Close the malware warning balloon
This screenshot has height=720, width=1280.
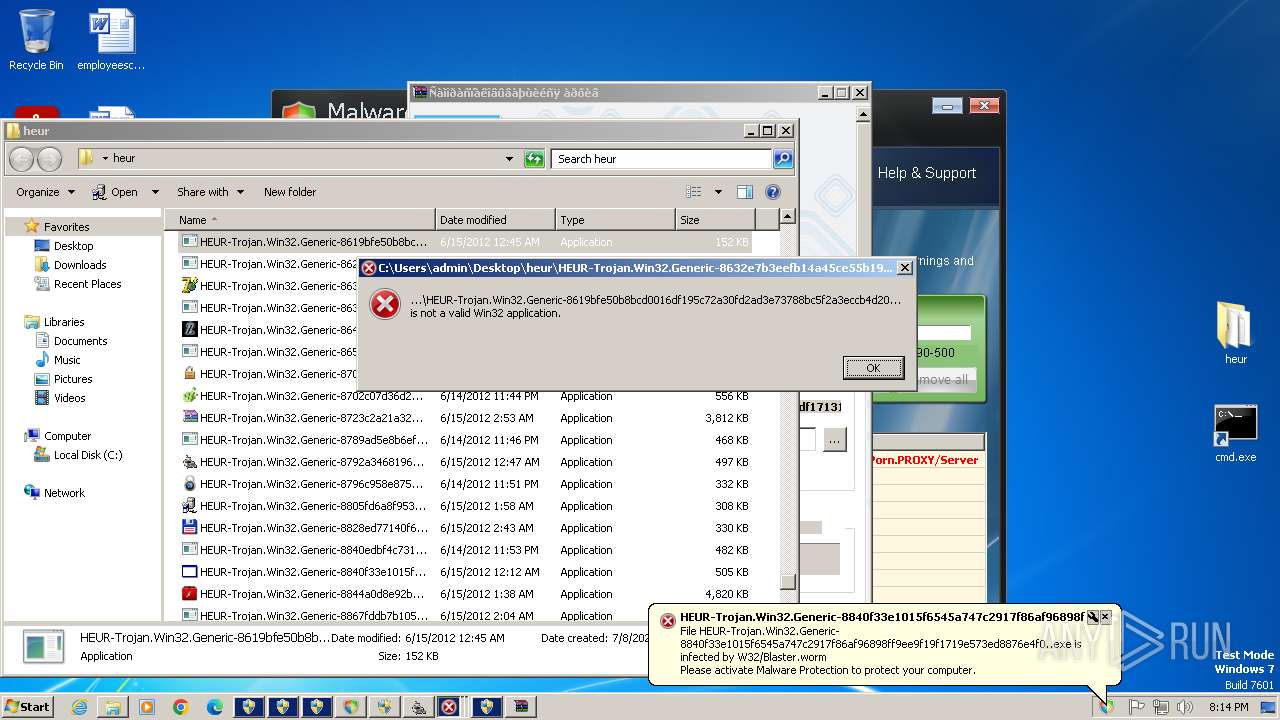1105,618
